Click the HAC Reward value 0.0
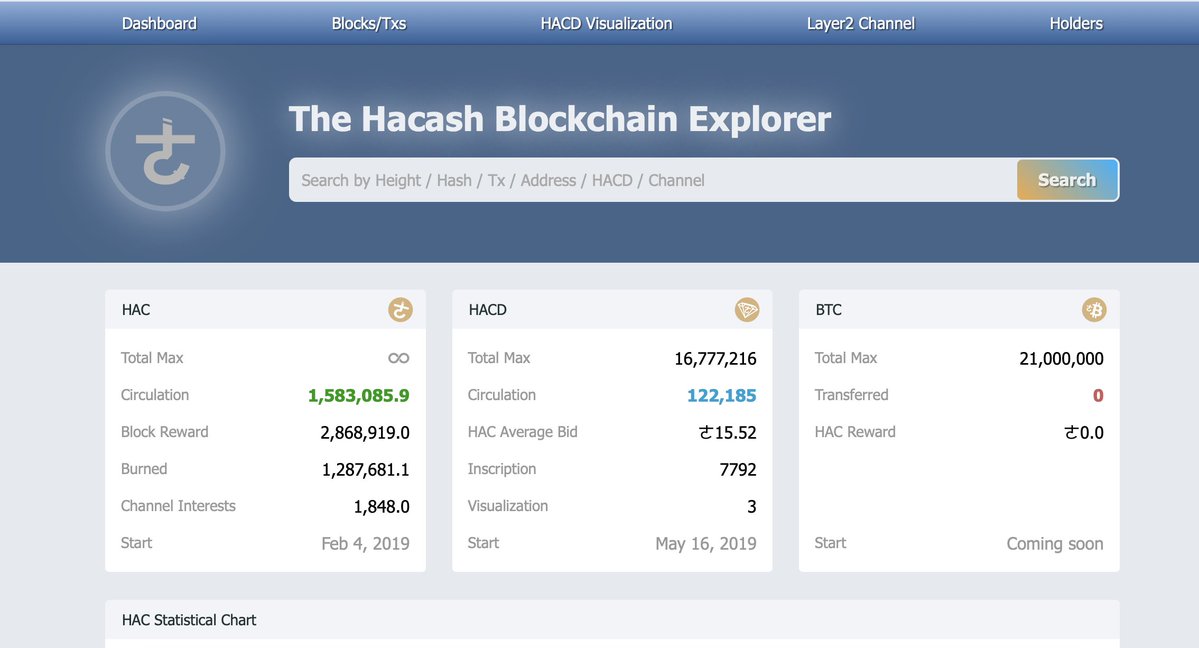This screenshot has height=648, width=1199. tap(1084, 433)
